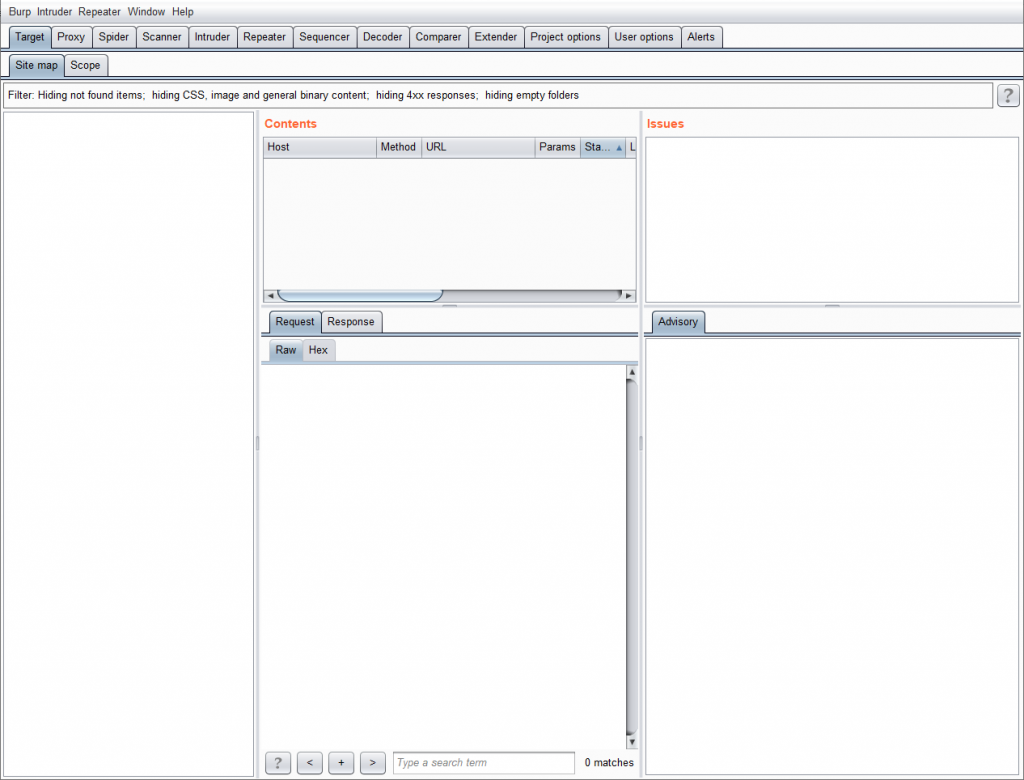This screenshot has height=780, width=1024.
Task: Switch to the Intruder tab
Action: click(x=212, y=37)
